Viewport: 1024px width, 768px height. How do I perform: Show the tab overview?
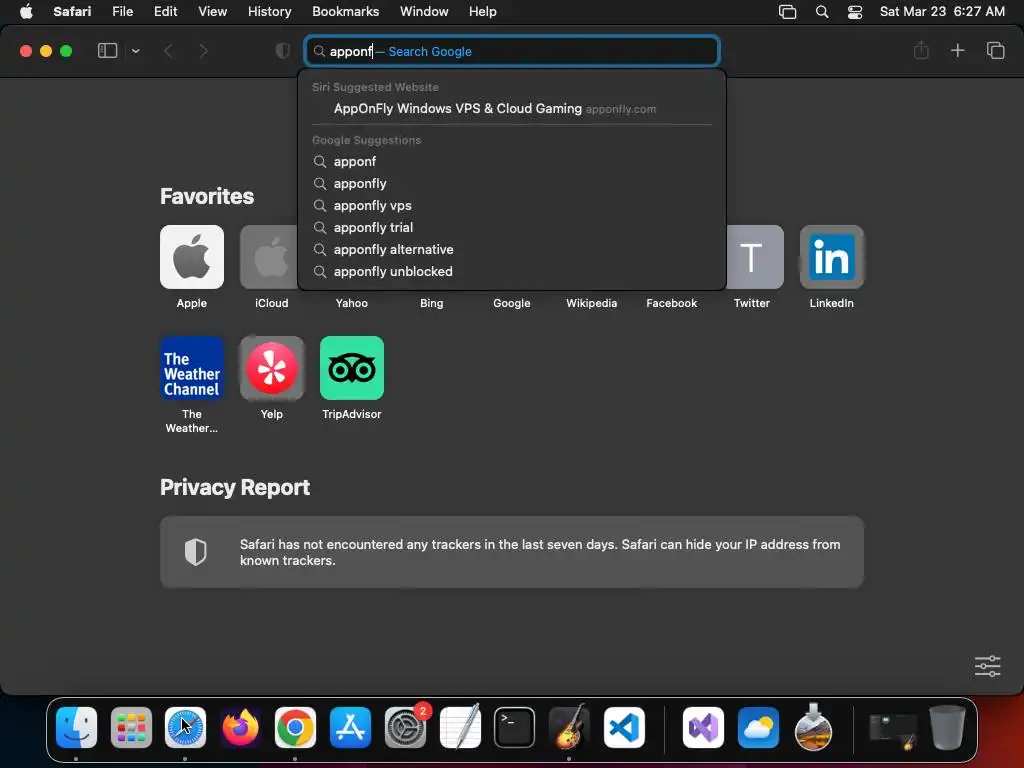995,50
